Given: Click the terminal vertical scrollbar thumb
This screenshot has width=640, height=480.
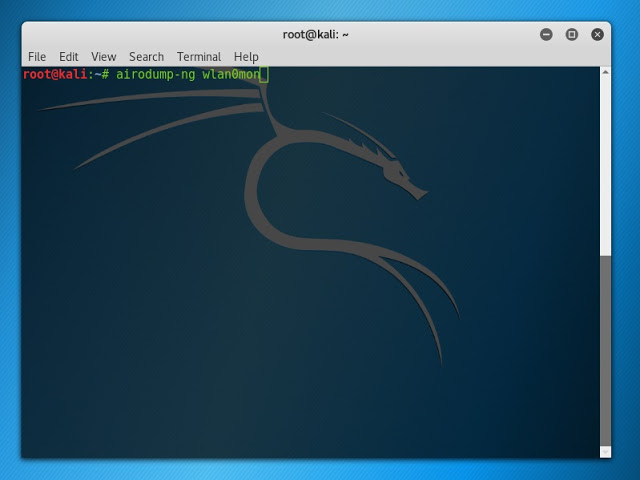Looking at the screenshot, I should point(605,351).
